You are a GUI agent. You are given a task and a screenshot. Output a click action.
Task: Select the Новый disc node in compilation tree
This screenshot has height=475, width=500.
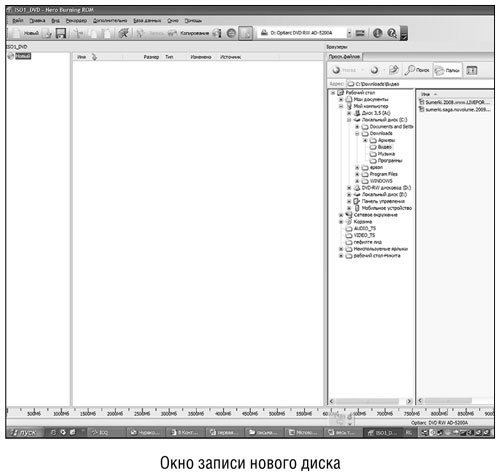(23, 56)
